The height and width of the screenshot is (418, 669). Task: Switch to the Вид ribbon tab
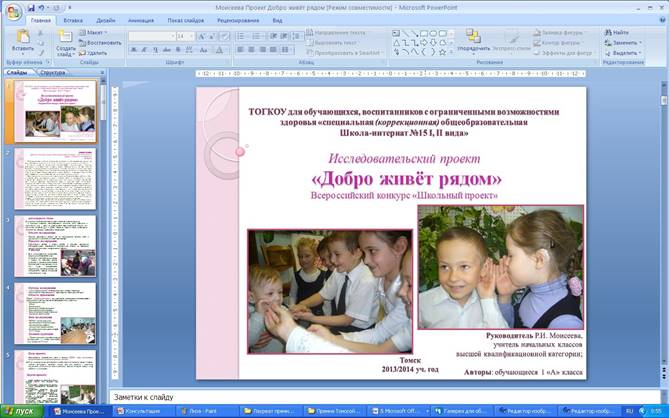[x=277, y=20]
